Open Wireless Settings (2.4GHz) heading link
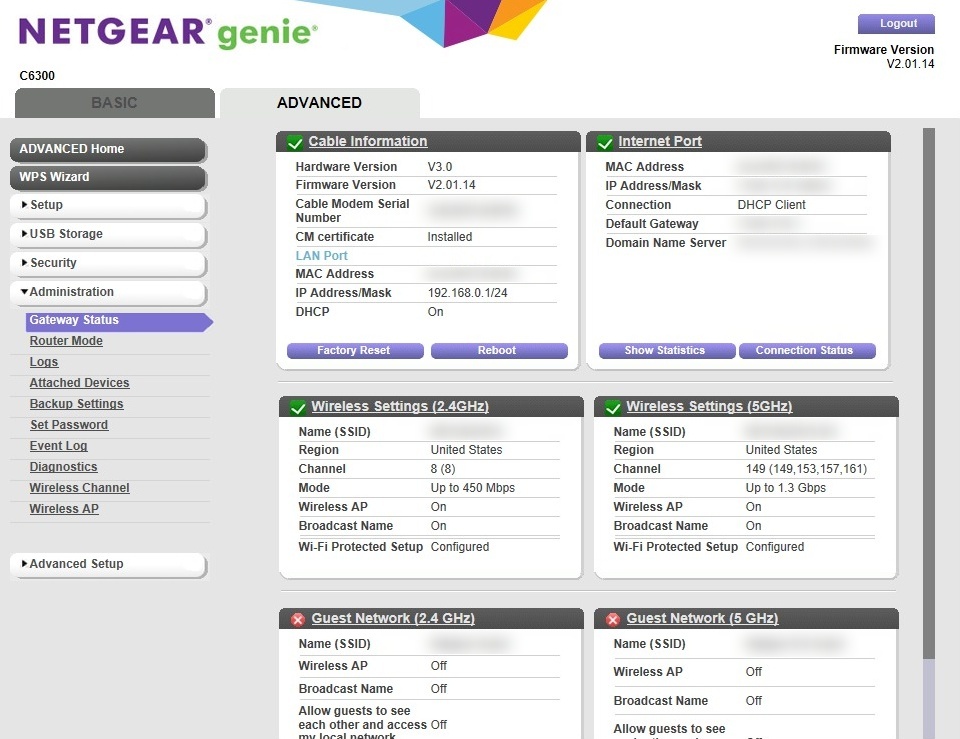The image size is (960, 739). (400, 407)
